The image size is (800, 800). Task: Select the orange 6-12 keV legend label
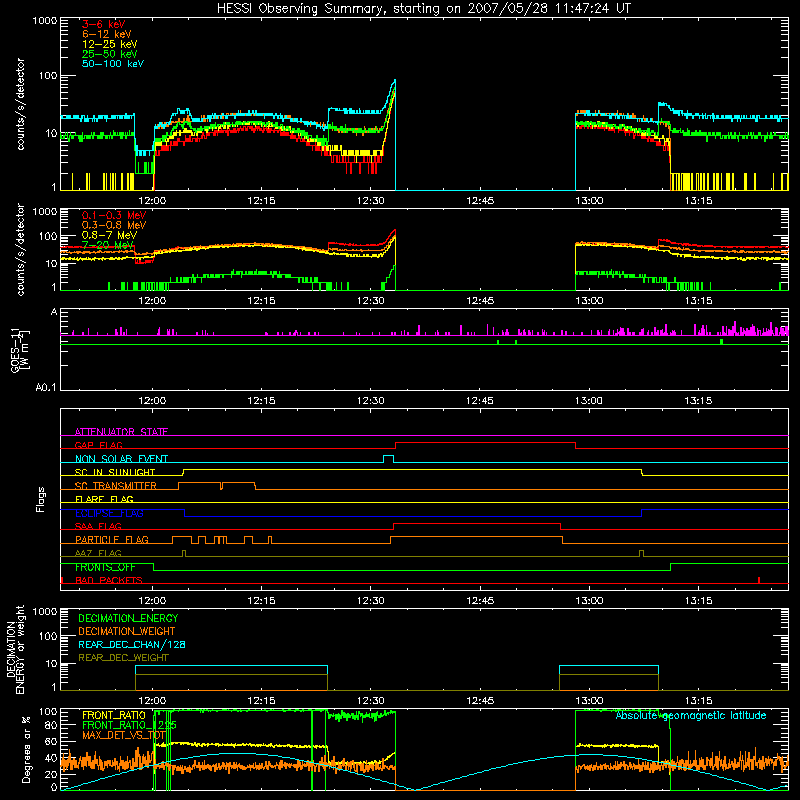(106, 34)
